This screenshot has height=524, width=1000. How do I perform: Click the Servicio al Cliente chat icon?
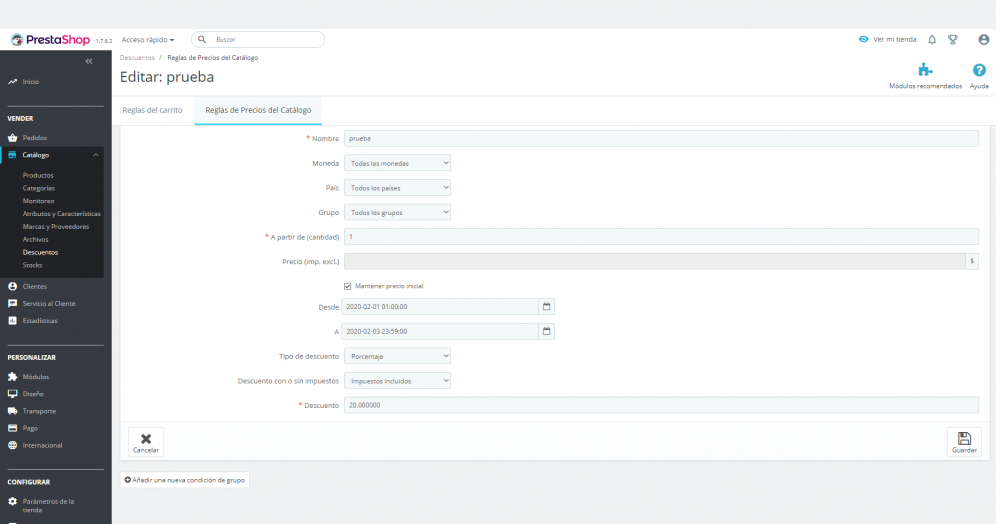[x=12, y=303]
